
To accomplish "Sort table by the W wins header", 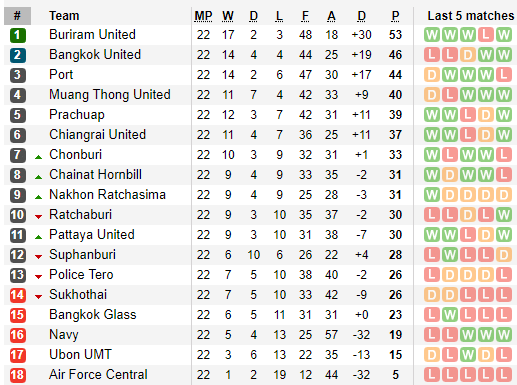I will [228, 16].
